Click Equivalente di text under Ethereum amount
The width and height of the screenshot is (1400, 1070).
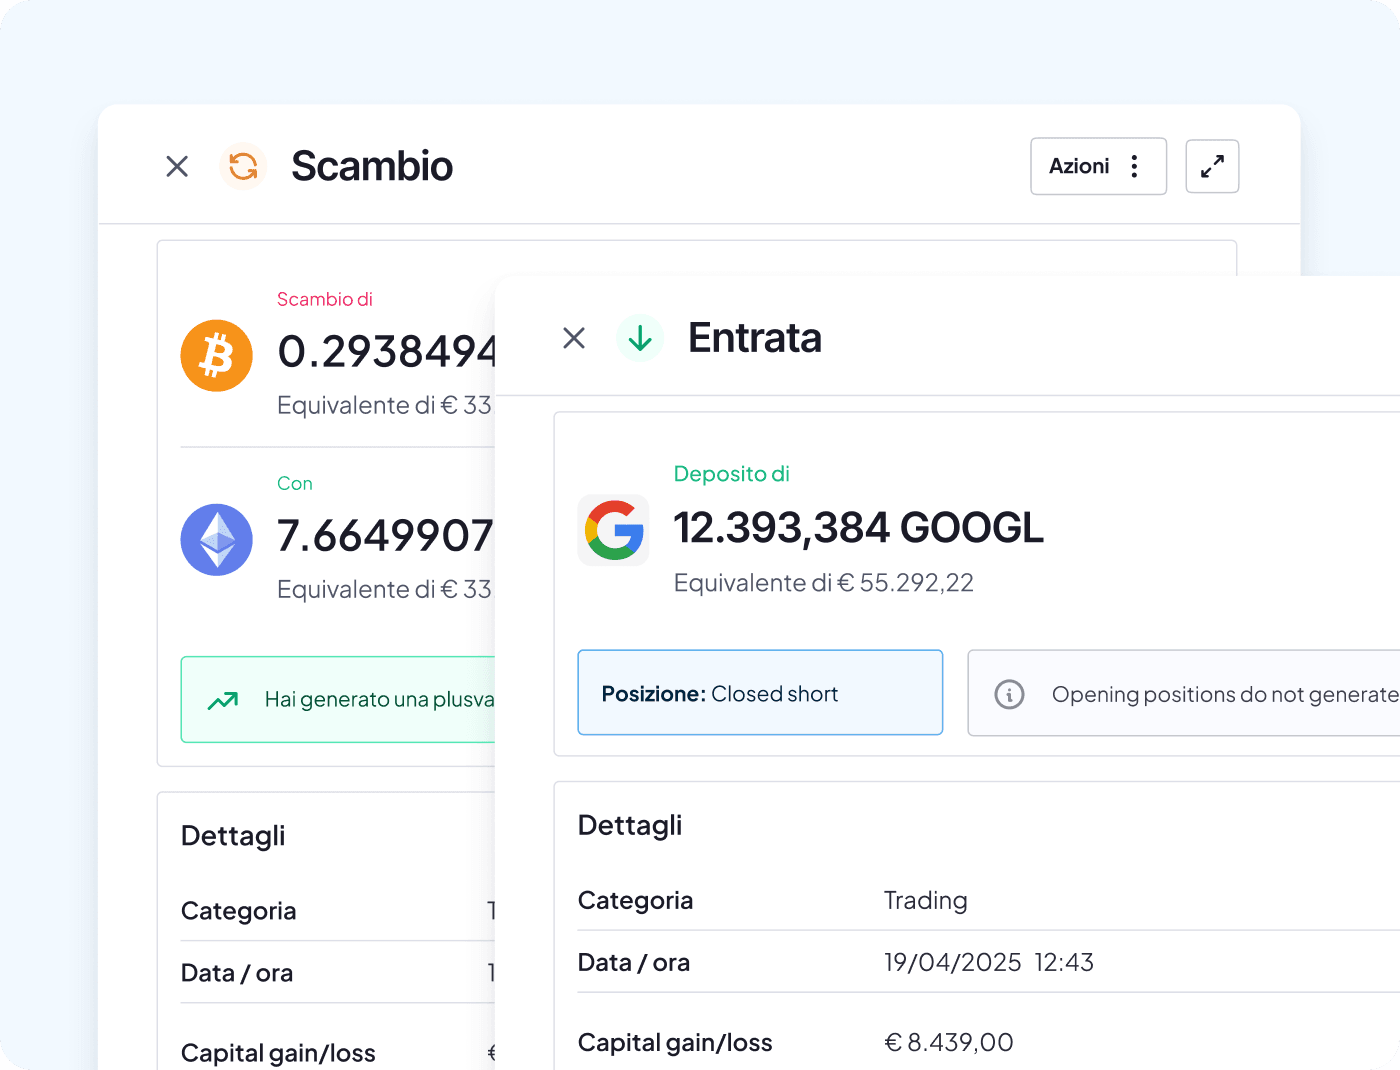385,589
